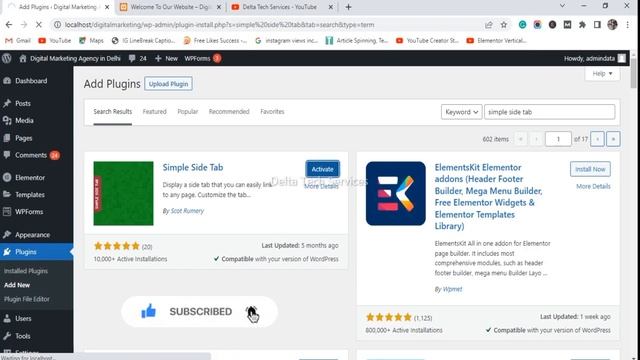
Task: Open Plugin File Editor submenu link
Action: (27, 299)
